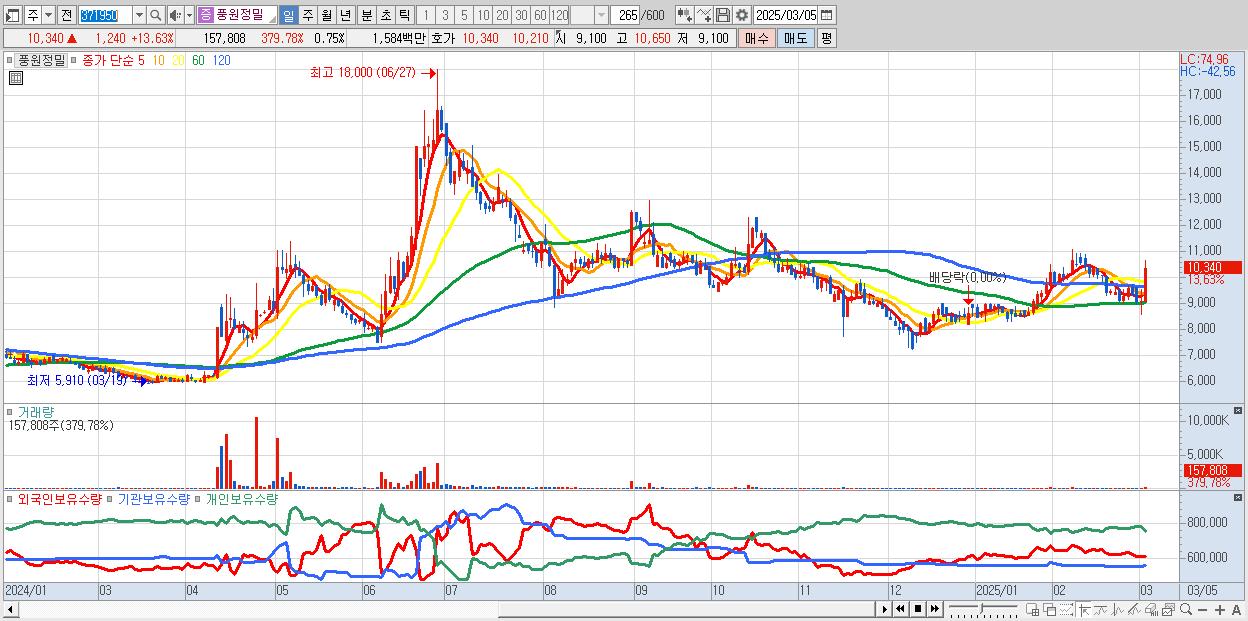
Task: Select the 월 monthly chart period
Action: tap(326, 15)
